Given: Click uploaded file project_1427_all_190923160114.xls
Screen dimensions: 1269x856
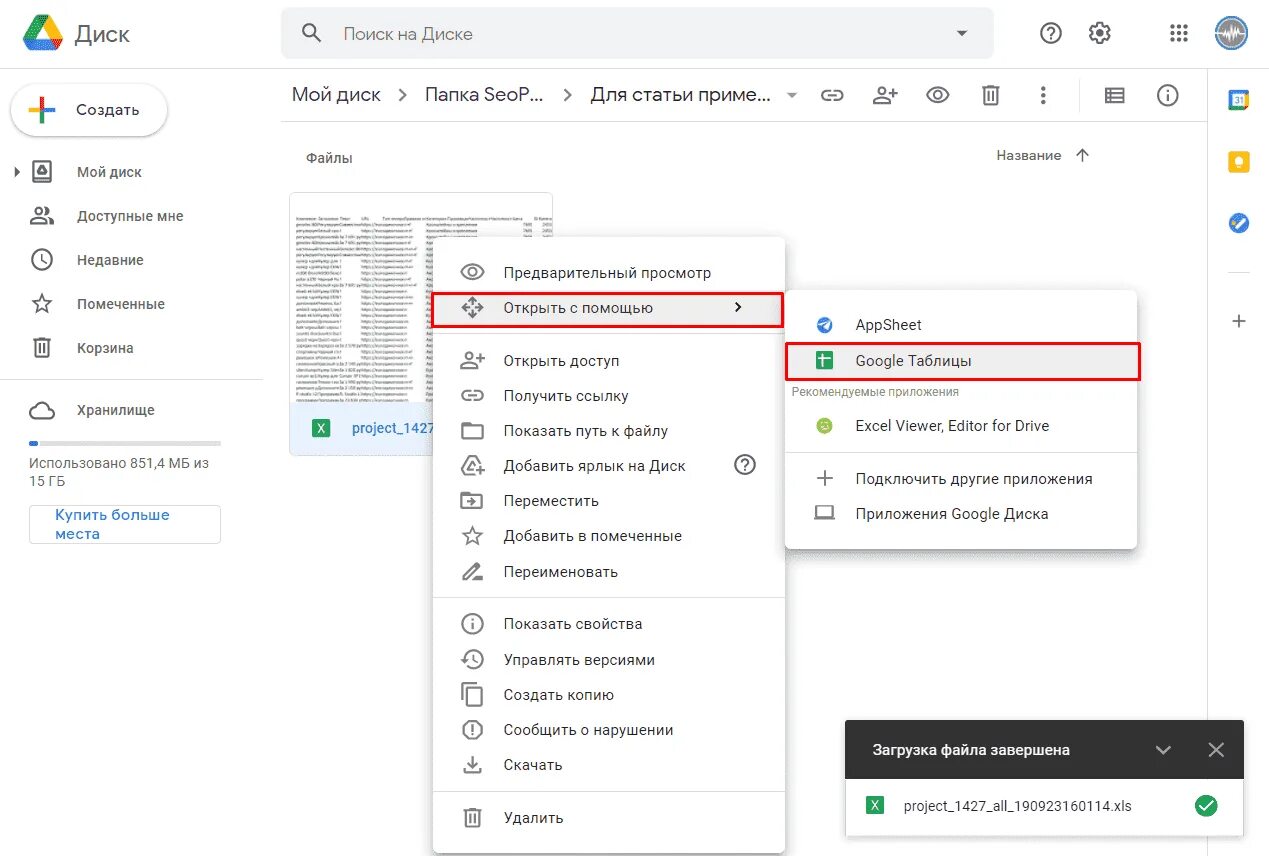Looking at the screenshot, I should [x=1017, y=806].
